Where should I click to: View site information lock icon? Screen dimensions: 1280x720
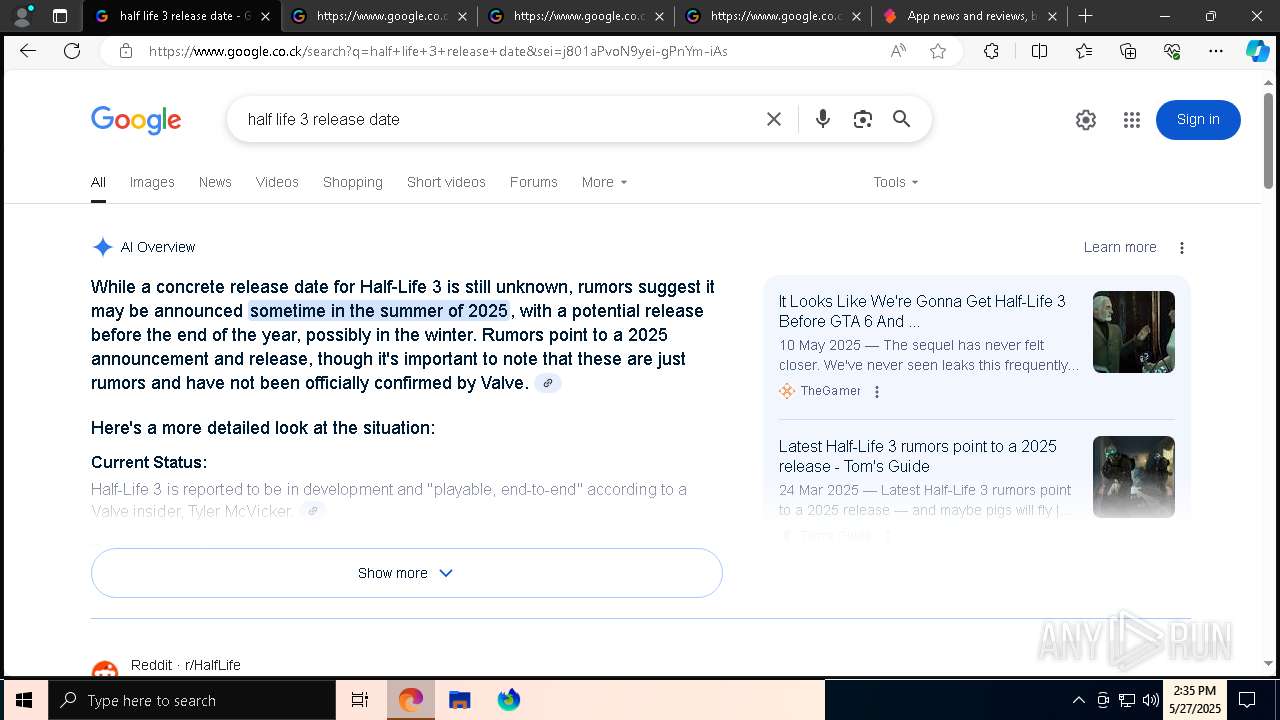click(x=126, y=51)
